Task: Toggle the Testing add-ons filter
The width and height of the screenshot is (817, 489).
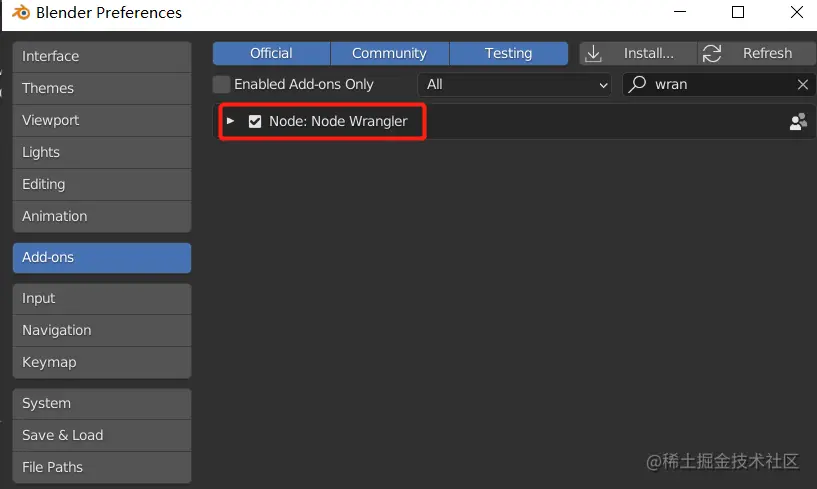Action: pos(509,54)
